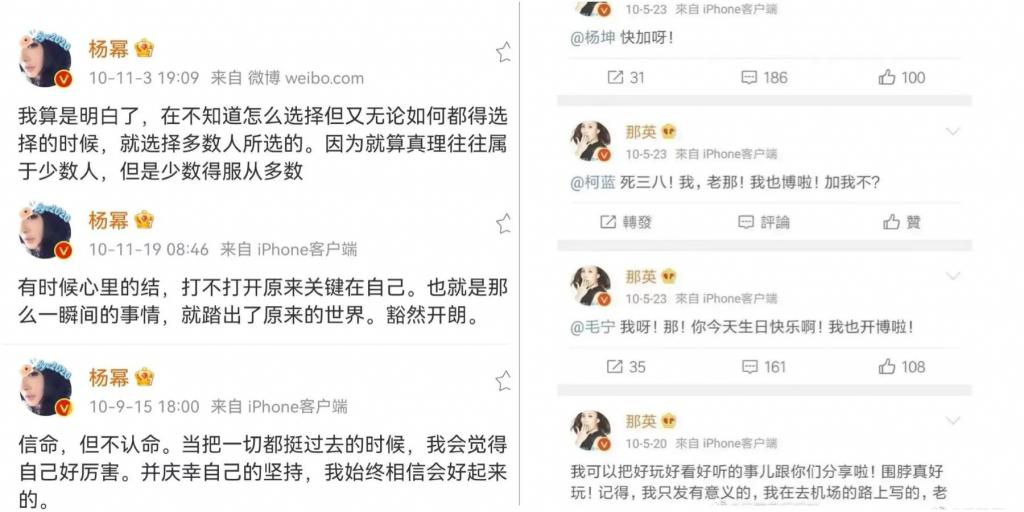Like the post with 108 likes
The width and height of the screenshot is (1024, 512).
(x=902, y=367)
